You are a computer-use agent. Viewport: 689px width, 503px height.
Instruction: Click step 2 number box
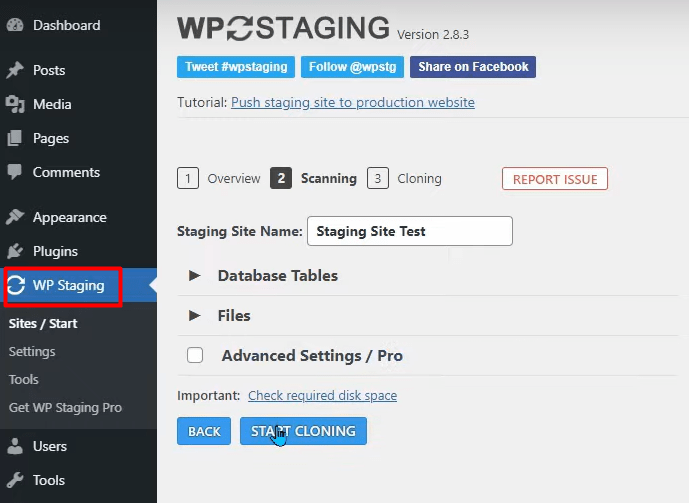coord(281,178)
